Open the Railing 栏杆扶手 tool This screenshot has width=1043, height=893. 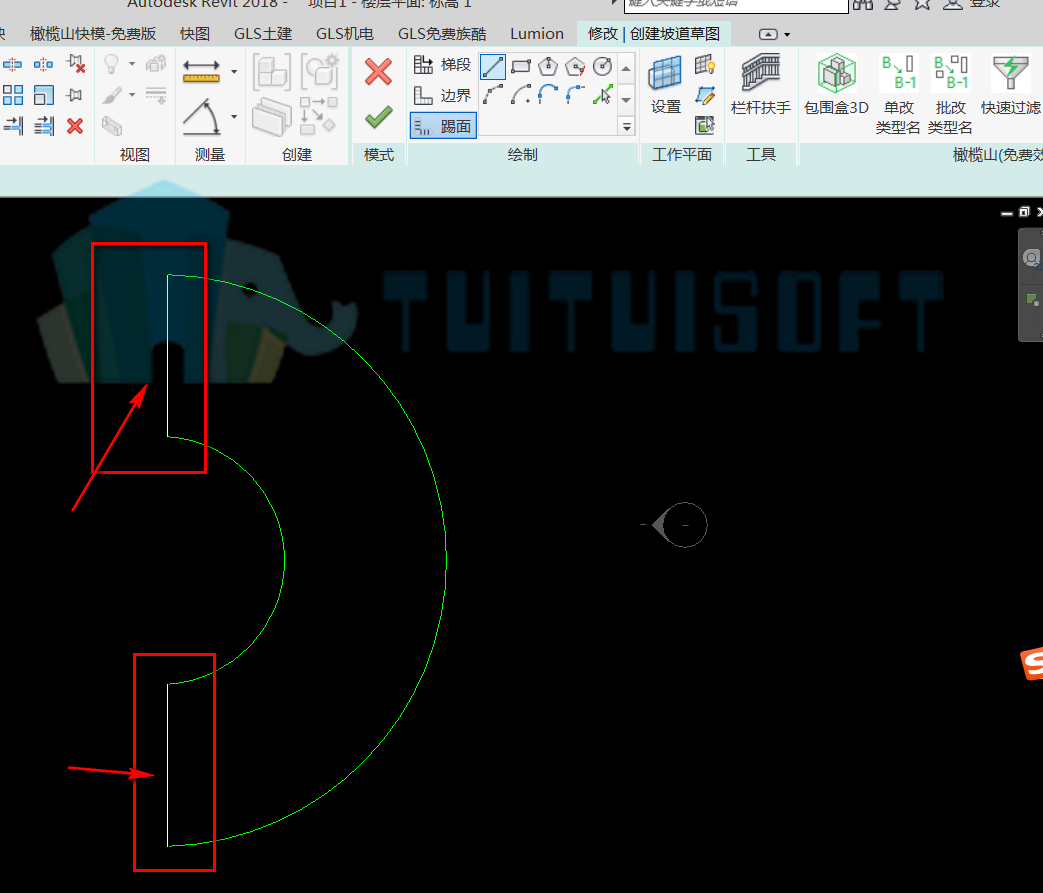point(760,85)
